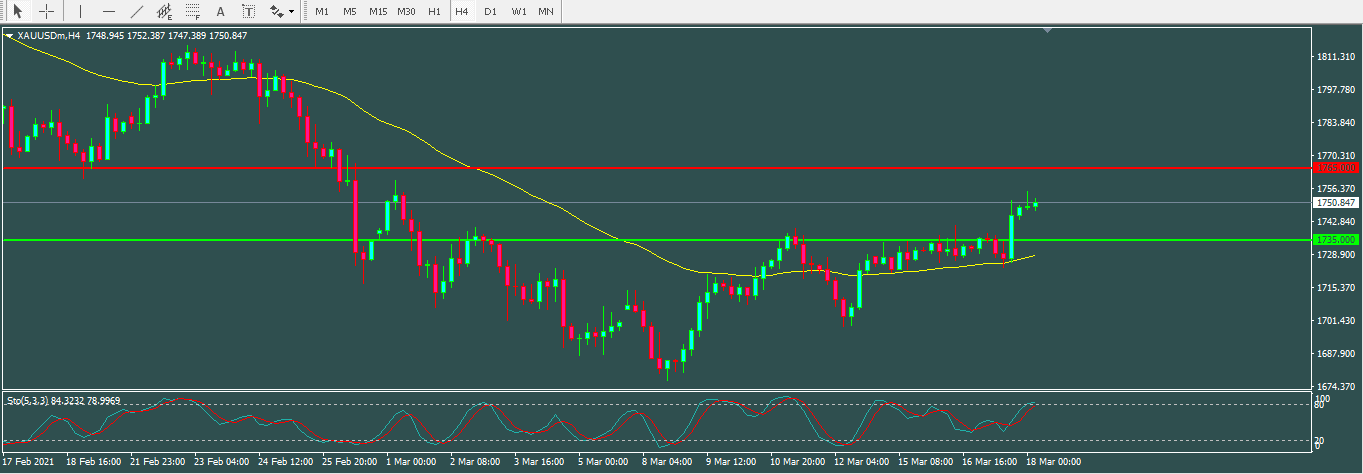Screen dimensions: 1363x474
Task: Change the timeframe to H1
Action: coord(434,12)
